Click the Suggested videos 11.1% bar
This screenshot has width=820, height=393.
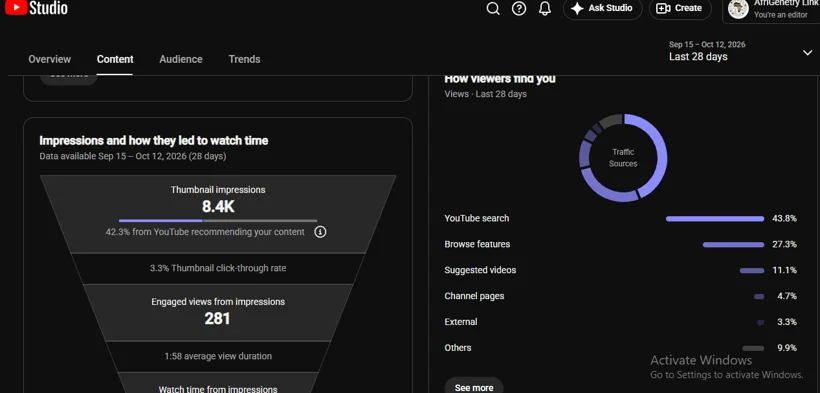pos(752,271)
